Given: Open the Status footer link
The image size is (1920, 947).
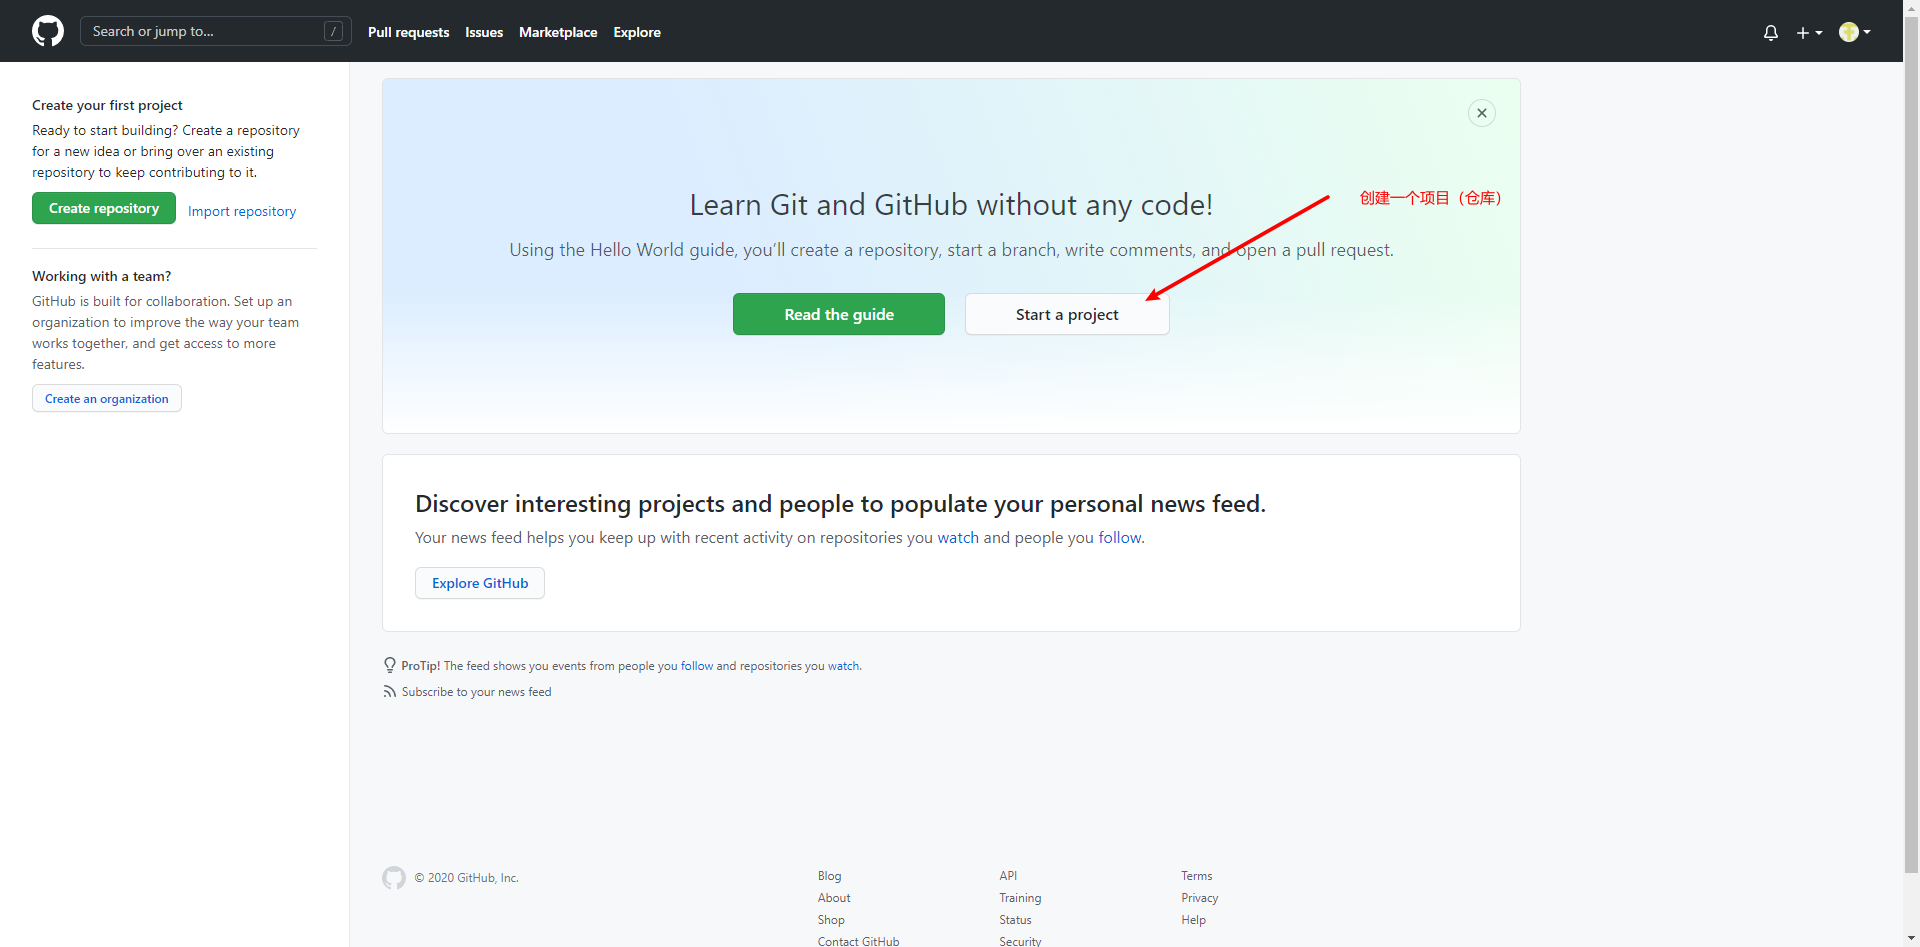Looking at the screenshot, I should (1015, 920).
